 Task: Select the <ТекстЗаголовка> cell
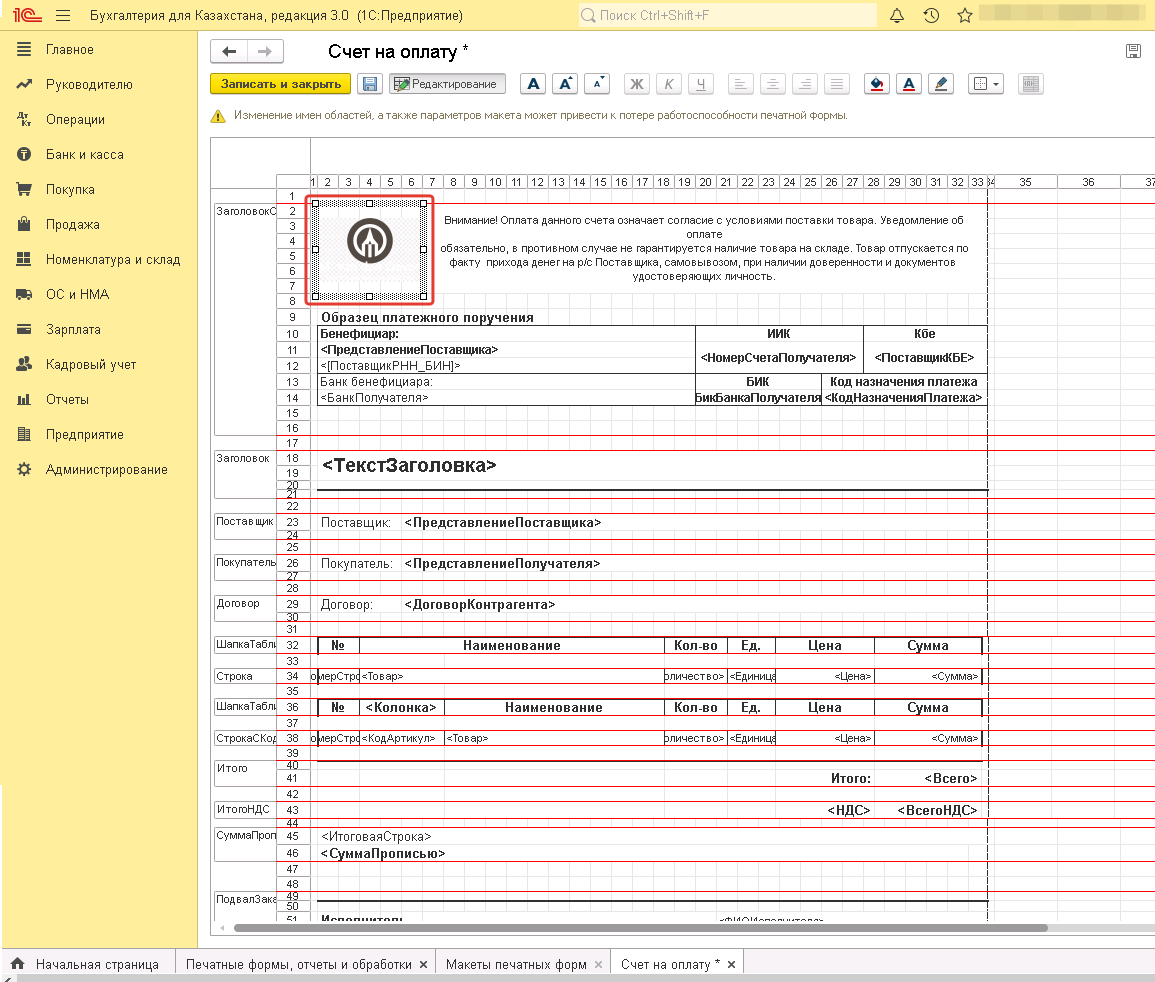(410, 466)
